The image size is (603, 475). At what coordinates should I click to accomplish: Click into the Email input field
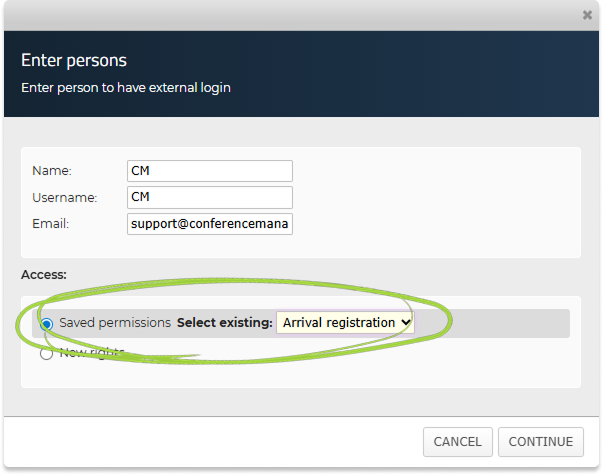[x=210, y=224]
